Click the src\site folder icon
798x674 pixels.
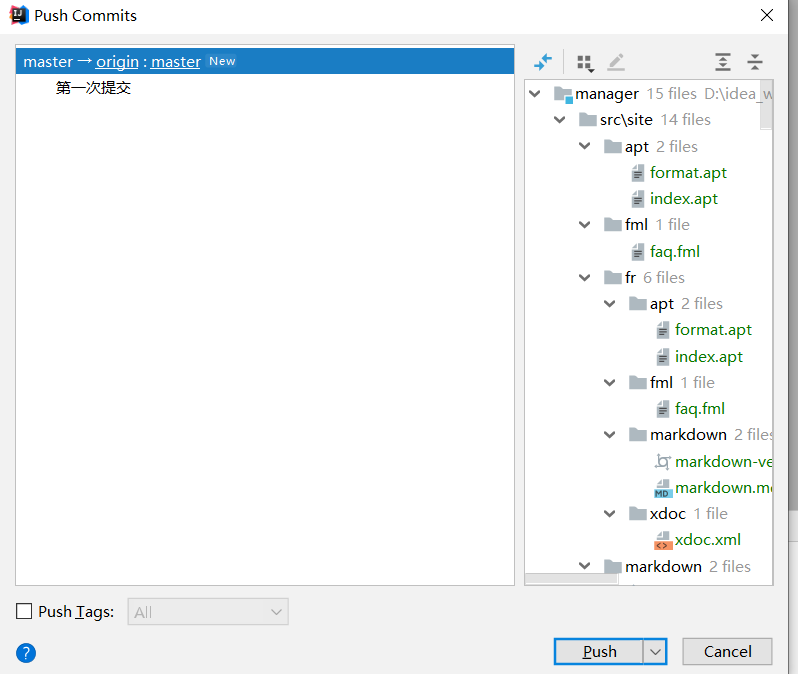(x=587, y=120)
